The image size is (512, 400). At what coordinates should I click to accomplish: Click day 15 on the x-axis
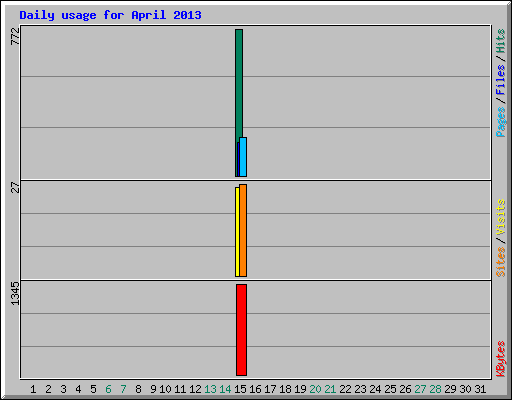pos(240,389)
